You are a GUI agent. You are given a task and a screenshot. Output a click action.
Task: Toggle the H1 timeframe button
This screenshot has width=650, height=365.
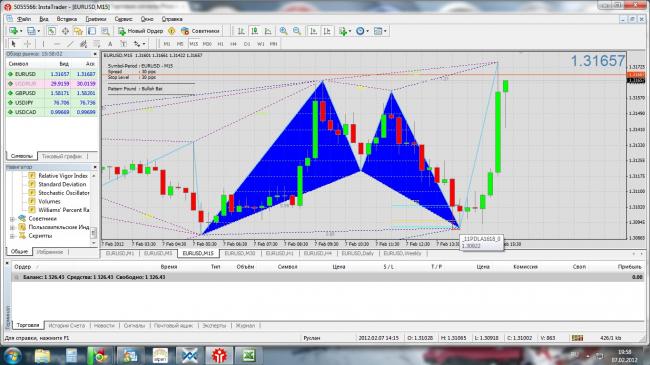[221, 44]
